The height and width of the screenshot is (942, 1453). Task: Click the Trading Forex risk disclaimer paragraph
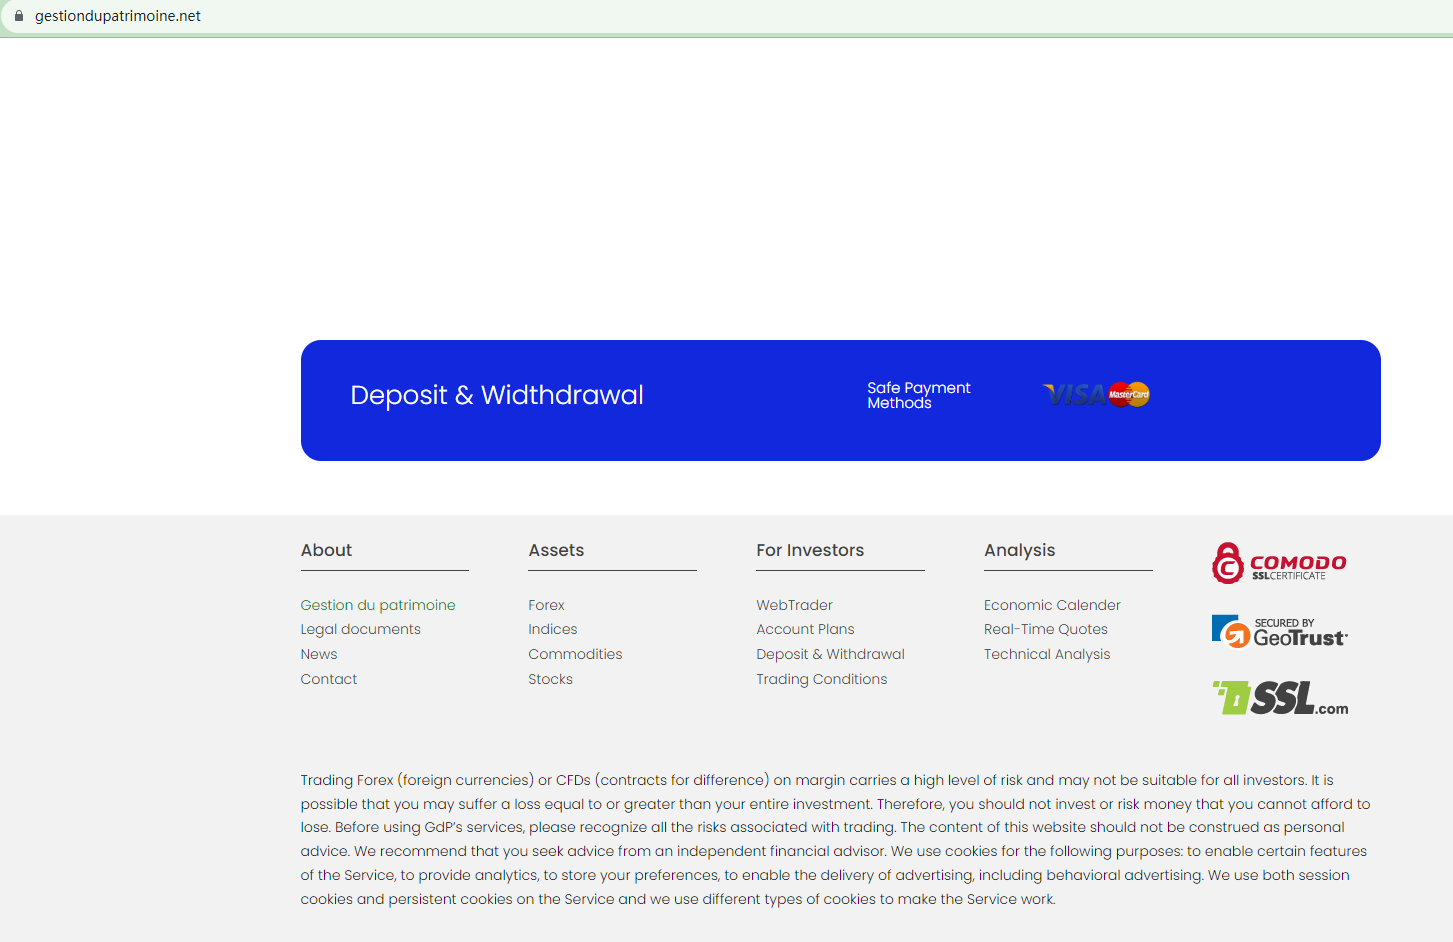[x=836, y=839]
